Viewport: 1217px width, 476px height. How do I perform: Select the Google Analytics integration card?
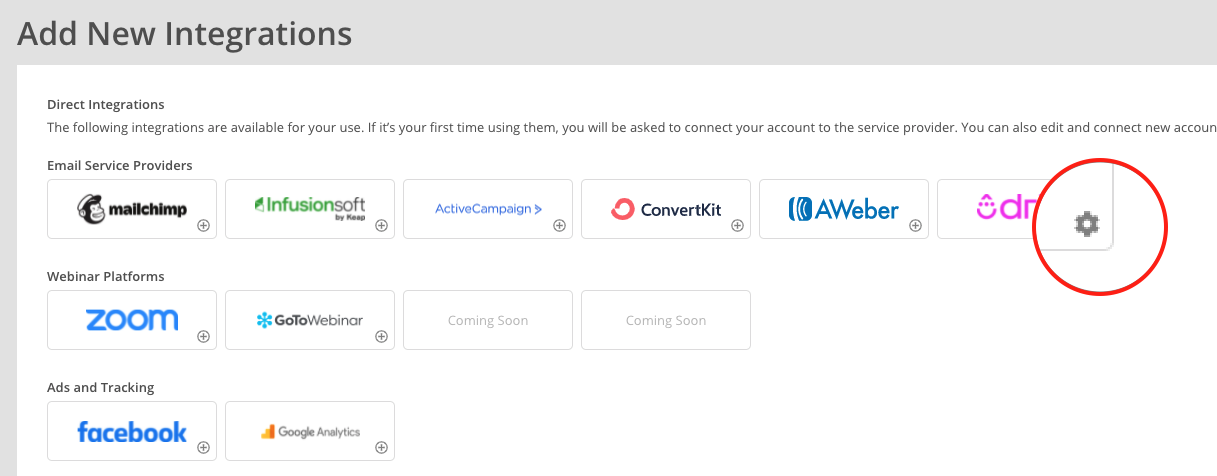click(x=310, y=431)
